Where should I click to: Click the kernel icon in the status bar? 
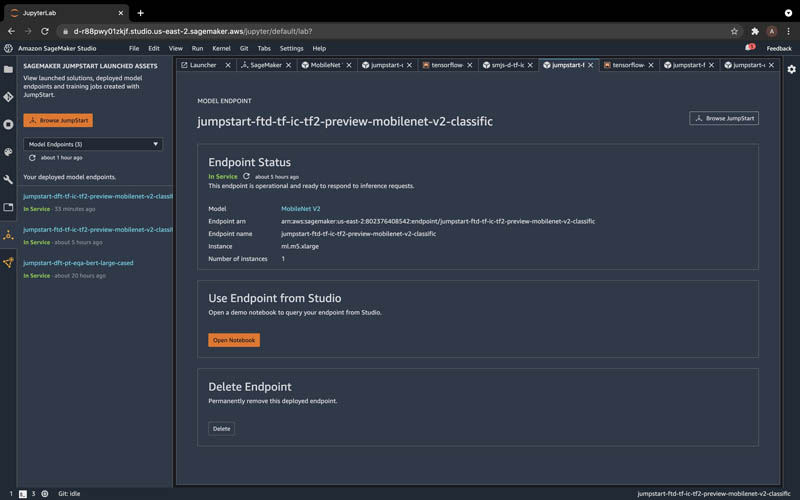click(45, 494)
